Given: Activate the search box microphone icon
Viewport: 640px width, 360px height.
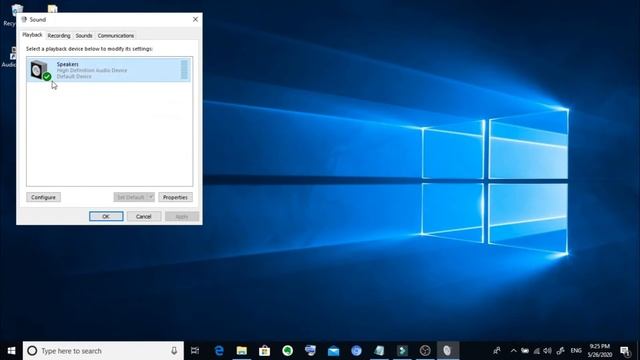Looking at the screenshot, I should click(x=174, y=351).
